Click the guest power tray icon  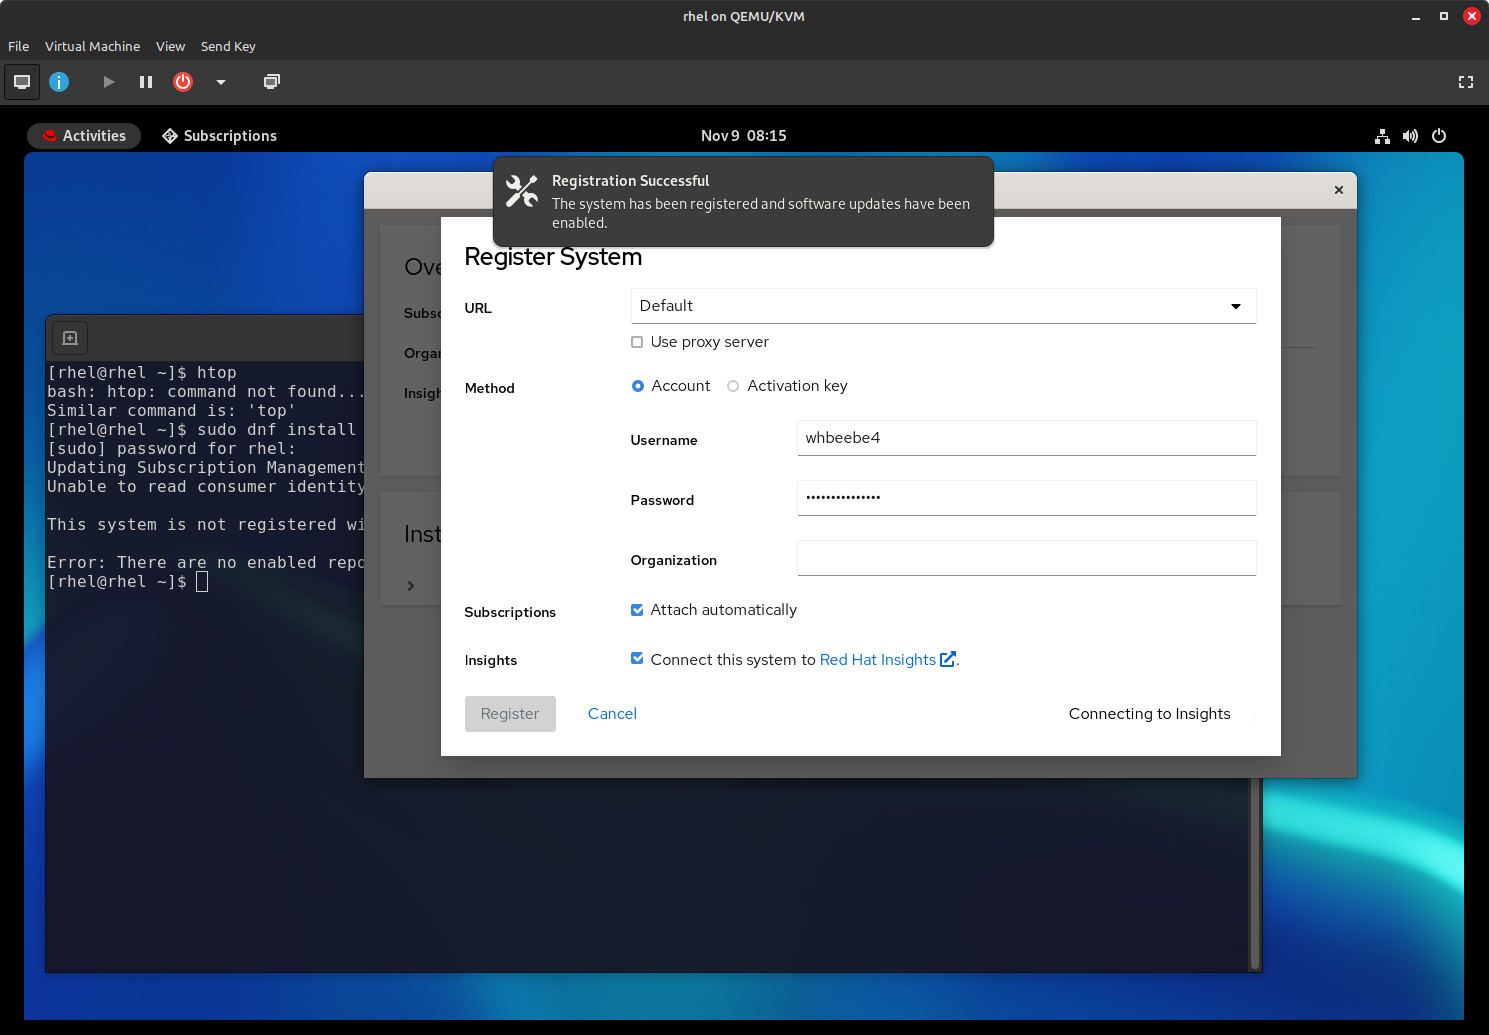tap(1439, 136)
